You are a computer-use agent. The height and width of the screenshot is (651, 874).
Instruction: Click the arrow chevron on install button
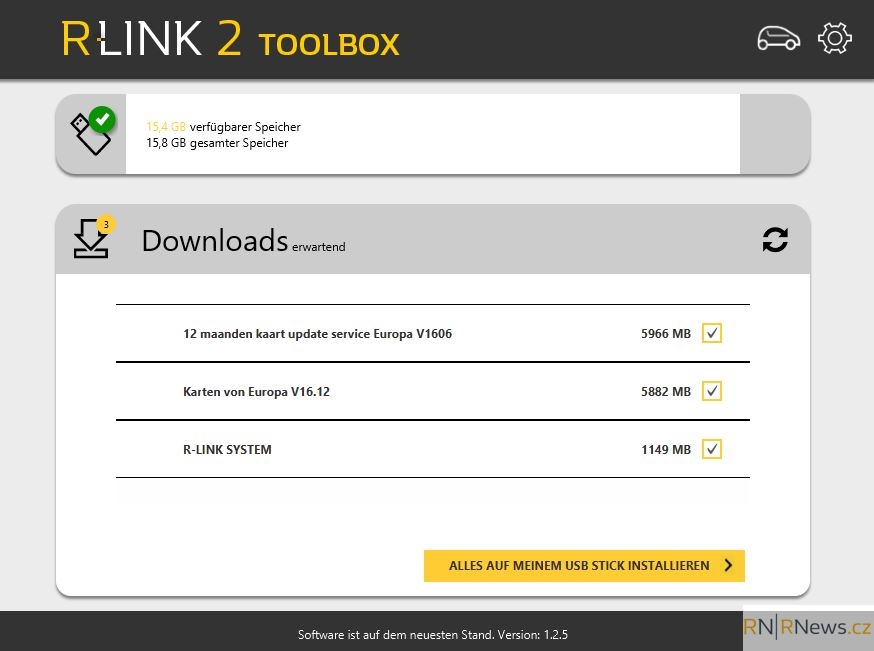tap(728, 565)
